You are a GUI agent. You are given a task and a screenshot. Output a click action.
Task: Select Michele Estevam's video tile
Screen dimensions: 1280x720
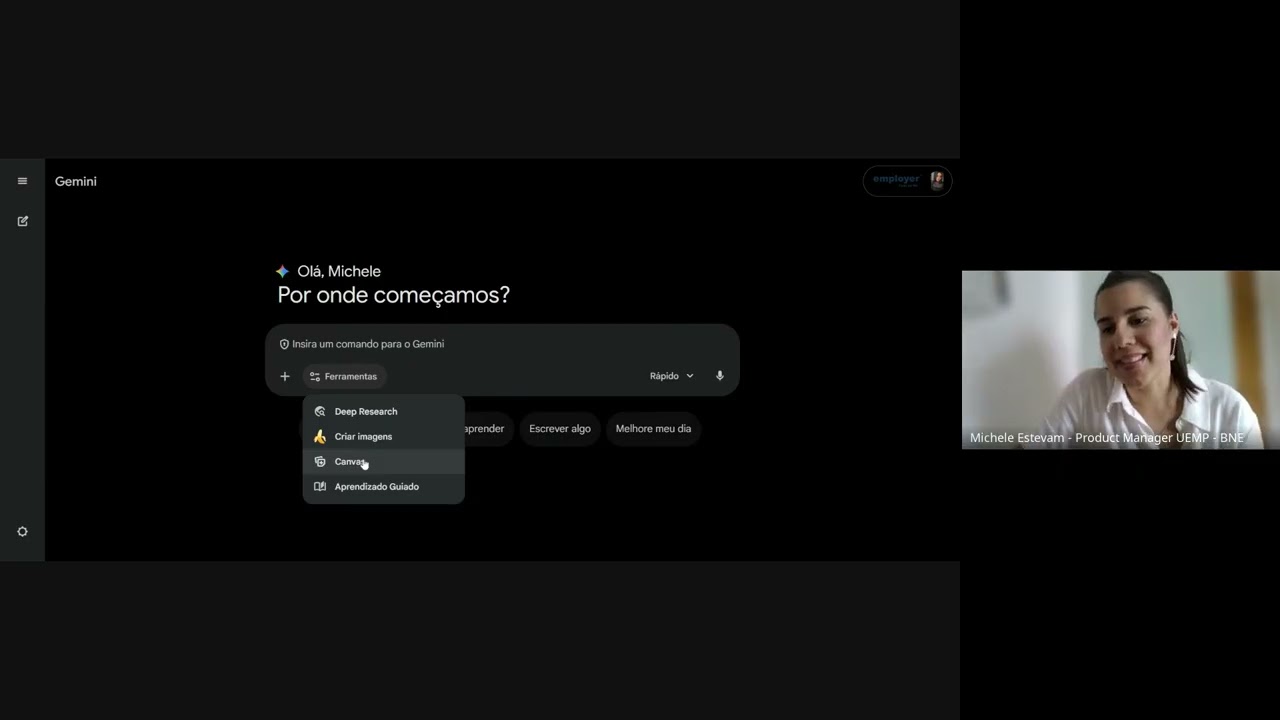coord(1120,360)
